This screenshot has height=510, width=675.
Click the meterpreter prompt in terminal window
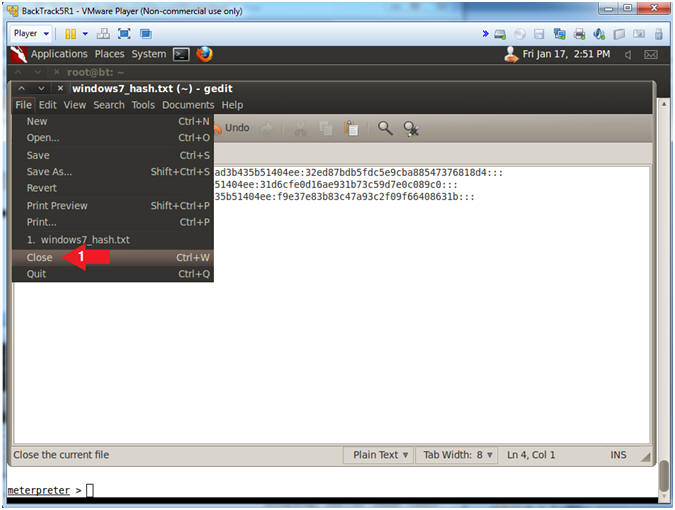pos(44,490)
